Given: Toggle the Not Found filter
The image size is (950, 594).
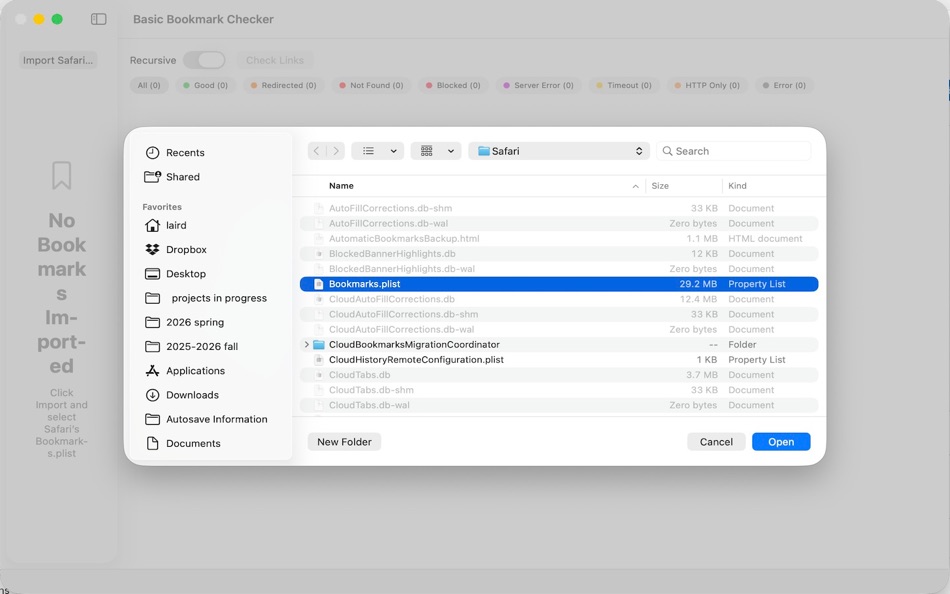Looking at the screenshot, I should (370, 85).
